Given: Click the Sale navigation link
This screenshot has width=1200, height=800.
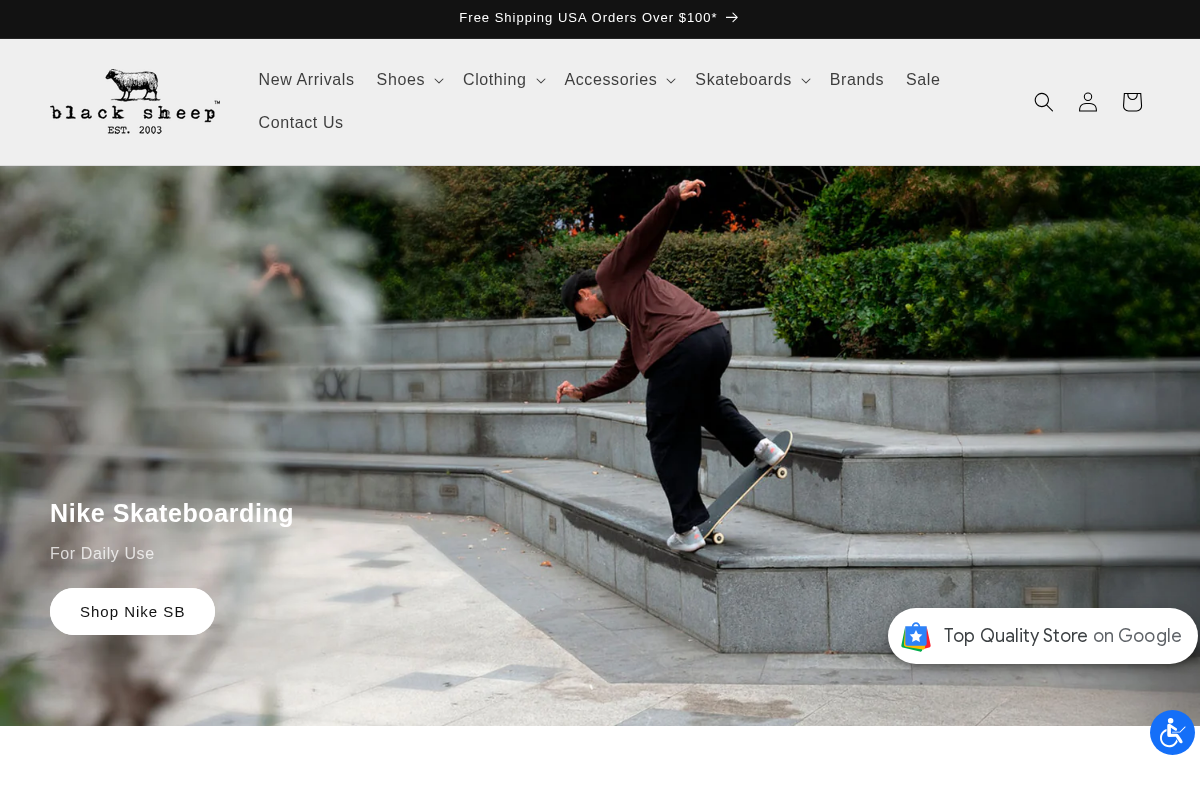Looking at the screenshot, I should pyautogui.click(x=922, y=80).
